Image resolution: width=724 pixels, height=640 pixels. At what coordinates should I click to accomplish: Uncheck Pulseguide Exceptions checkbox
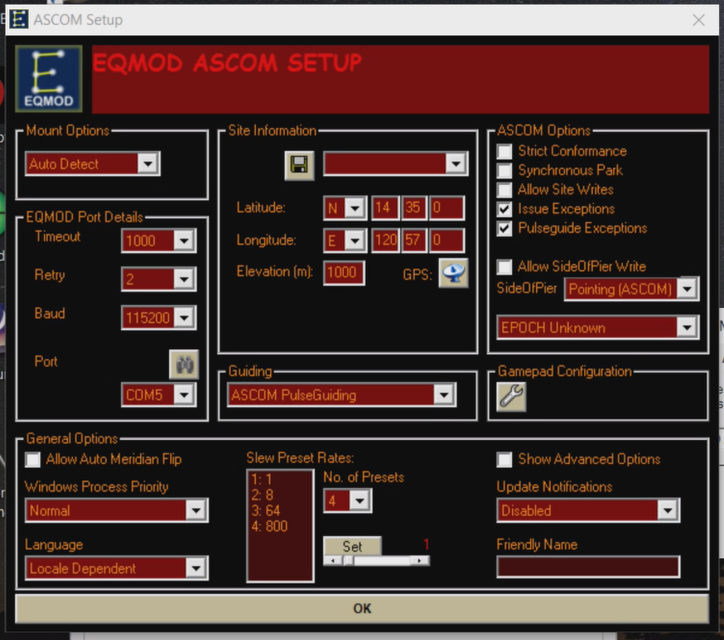pos(504,228)
